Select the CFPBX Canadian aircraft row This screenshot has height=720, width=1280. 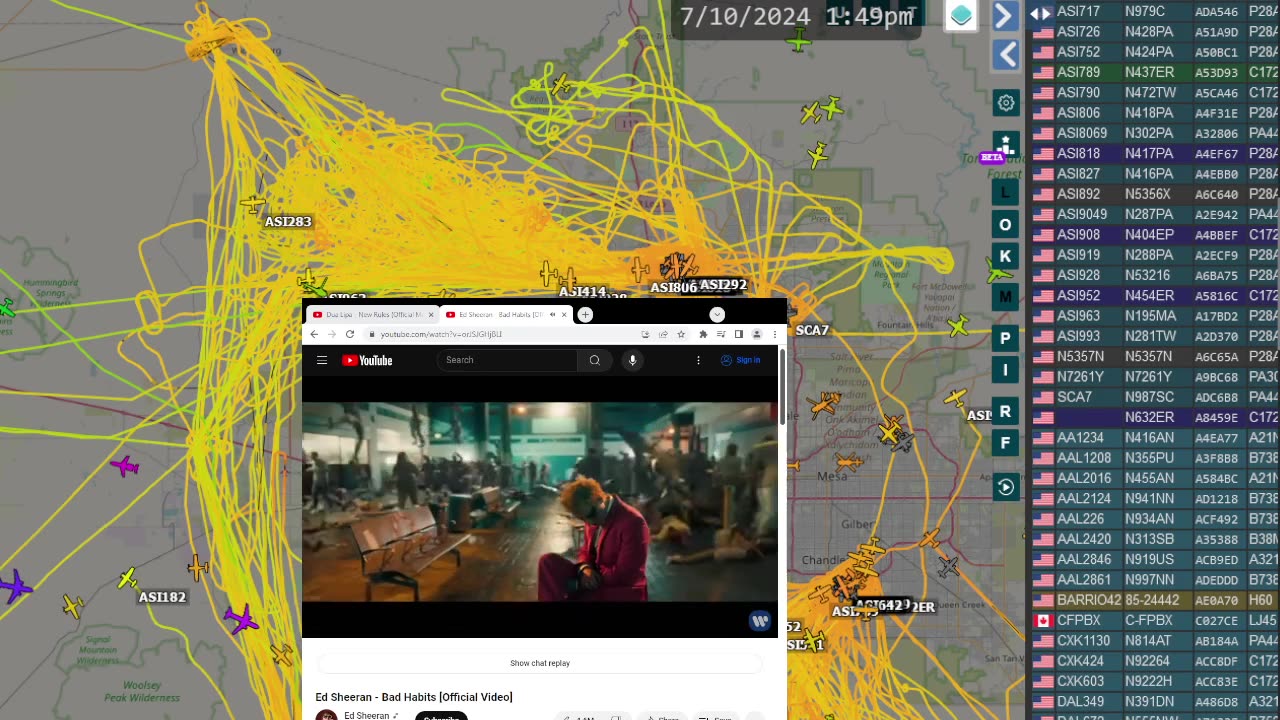1155,620
